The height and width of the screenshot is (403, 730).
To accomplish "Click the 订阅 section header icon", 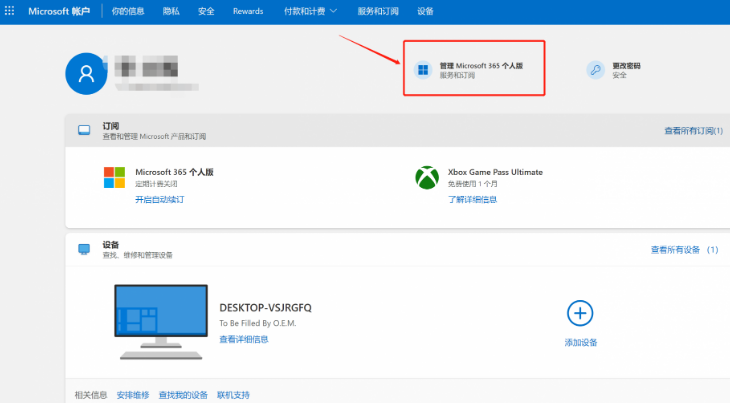I will 85,131.
